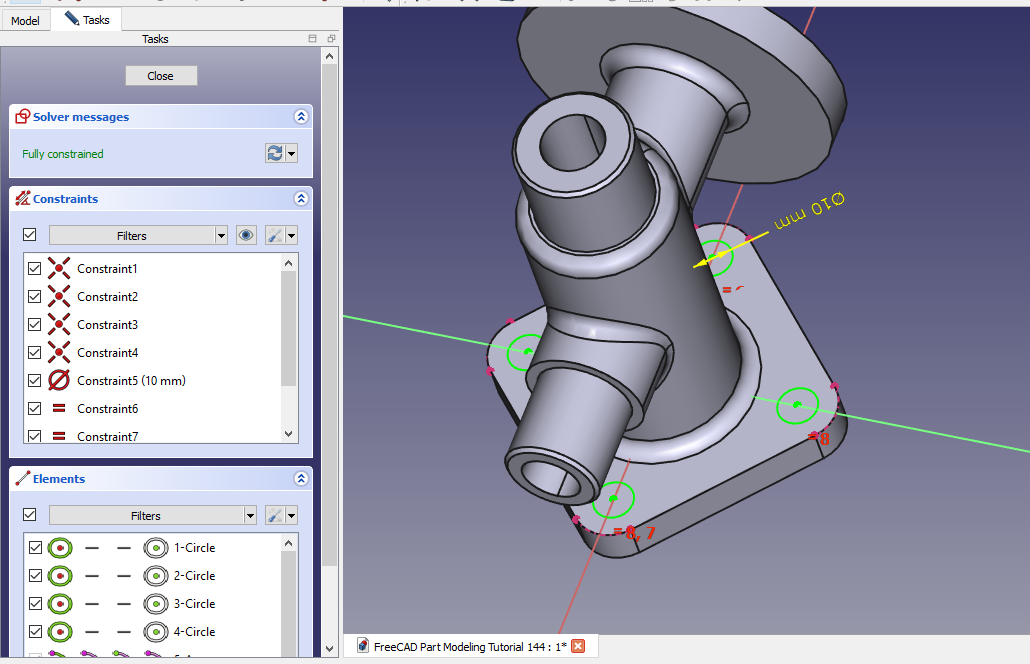Click the Constraint1 coincident icon

tap(59, 268)
